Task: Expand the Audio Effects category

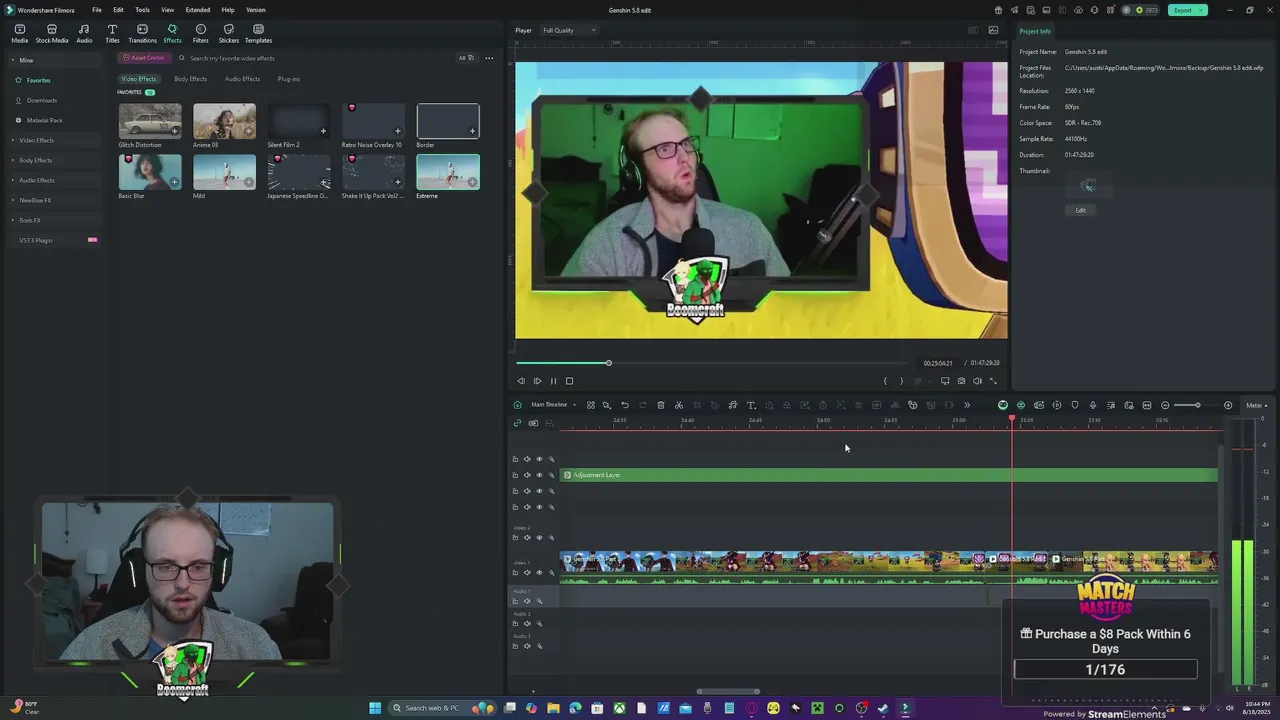Action: (12, 180)
